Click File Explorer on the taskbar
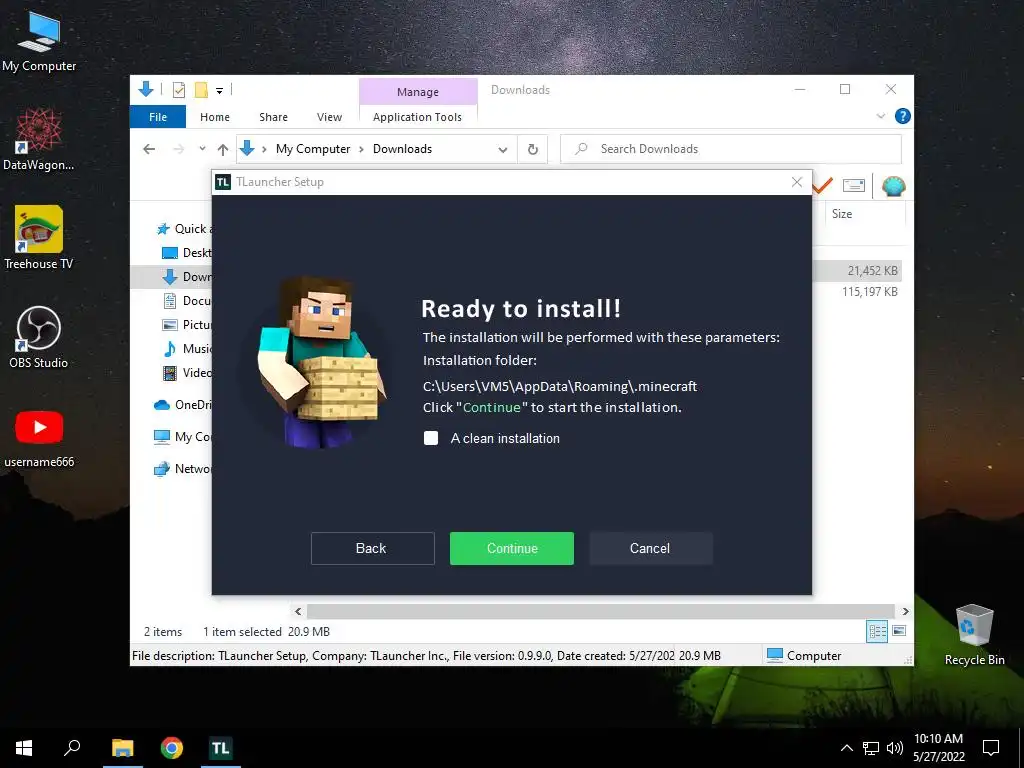This screenshot has width=1024, height=768. pos(123,748)
